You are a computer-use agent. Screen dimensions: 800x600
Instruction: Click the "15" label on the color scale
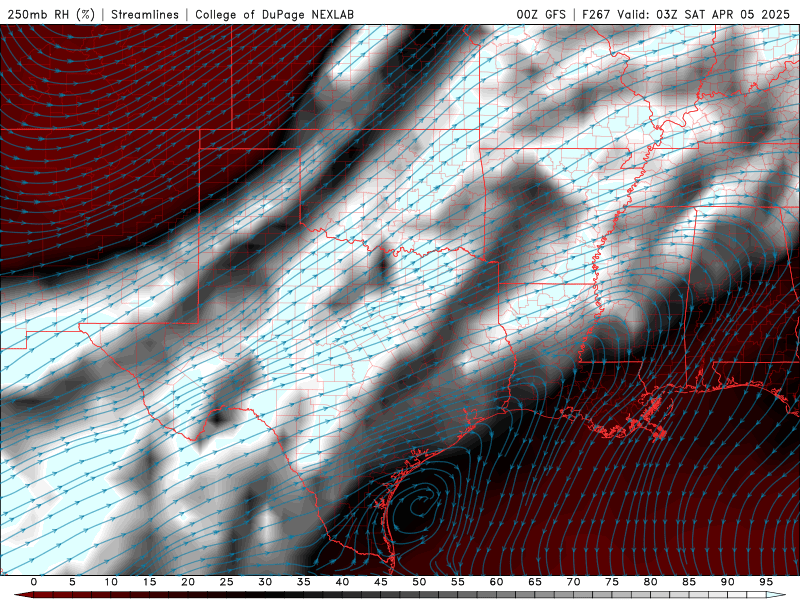click(149, 582)
